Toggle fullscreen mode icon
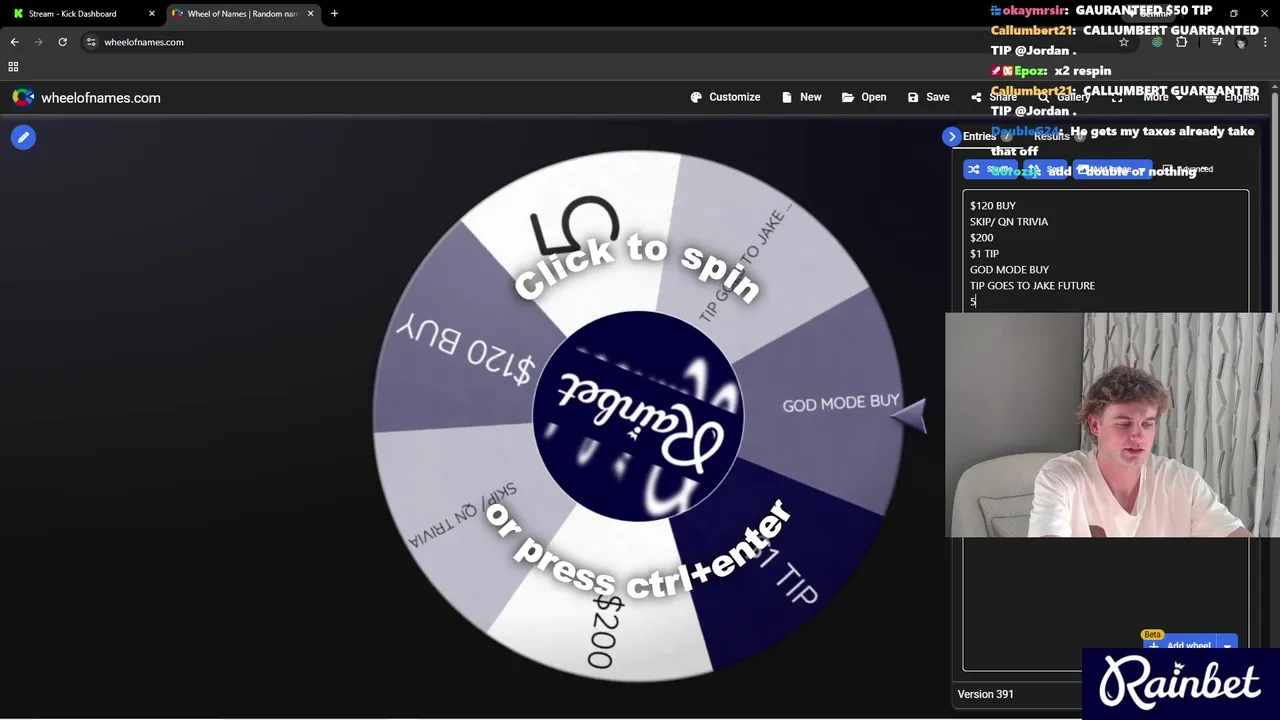The image size is (1280, 720). click(1117, 97)
